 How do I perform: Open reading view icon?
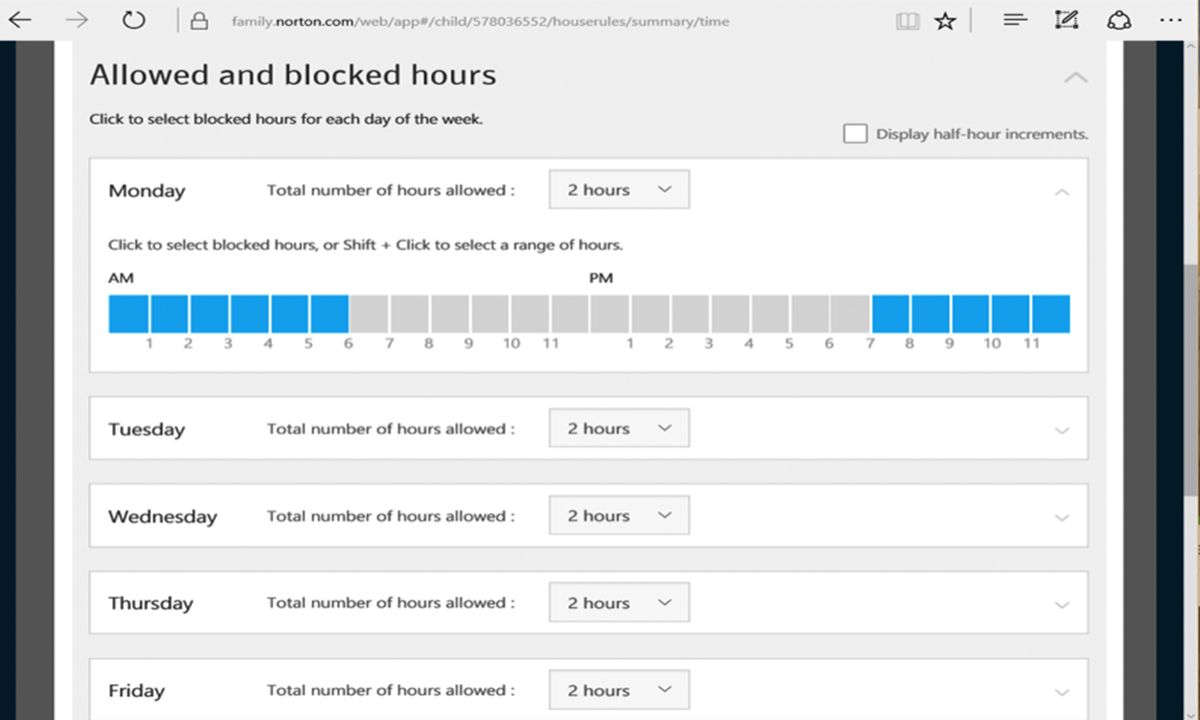(907, 19)
